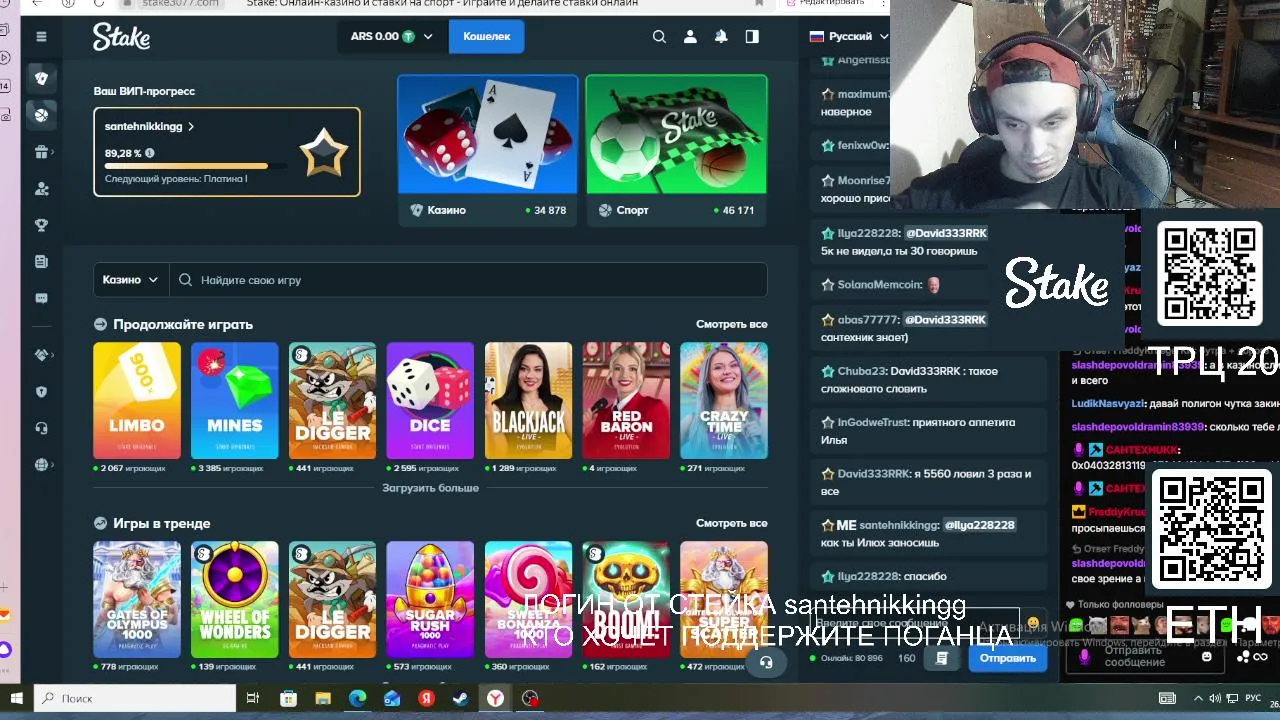Open the Red Baron game tile
This screenshot has height=720, width=1280.
point(626,400)
